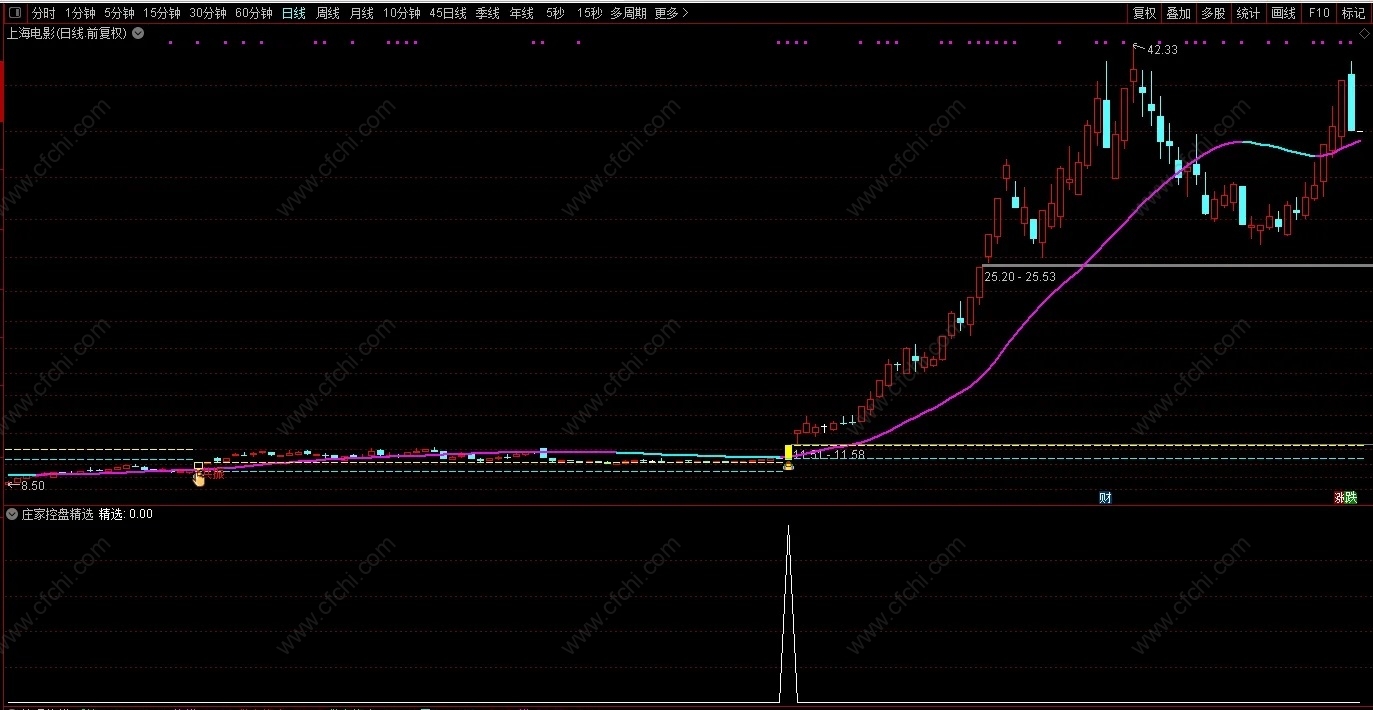This screenshot has height=710, width=1373.
Task: Click the hand pointer signal icon near 共振
Action: tap(198, 479)
